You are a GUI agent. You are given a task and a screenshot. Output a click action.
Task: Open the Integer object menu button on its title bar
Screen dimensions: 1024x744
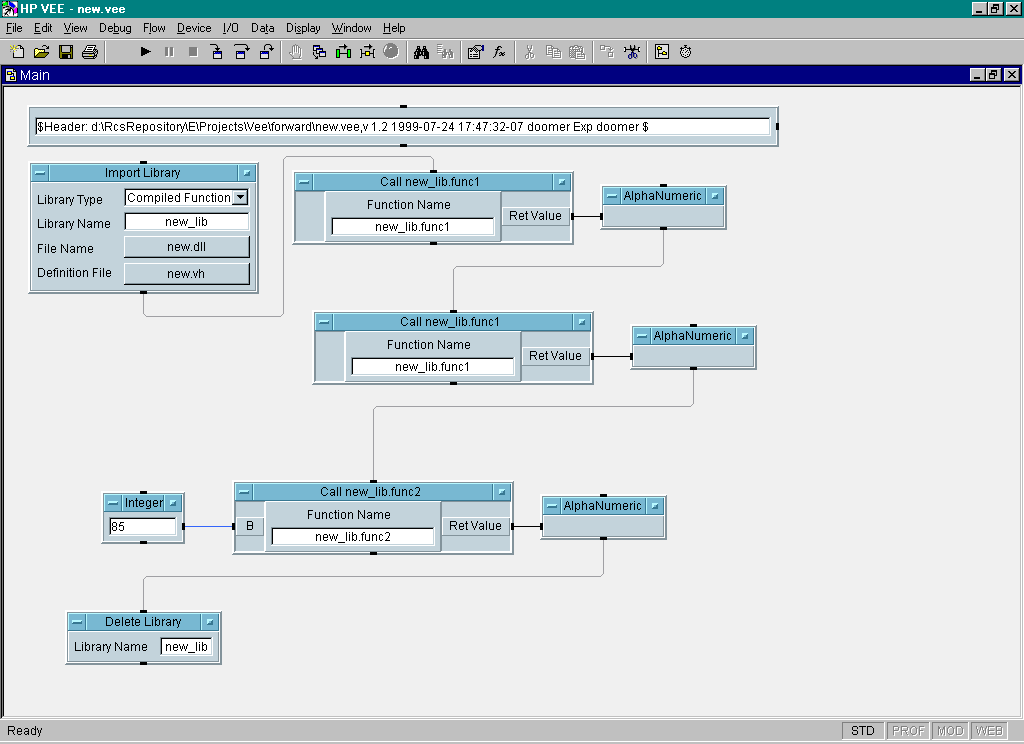(x=173, y=503)
